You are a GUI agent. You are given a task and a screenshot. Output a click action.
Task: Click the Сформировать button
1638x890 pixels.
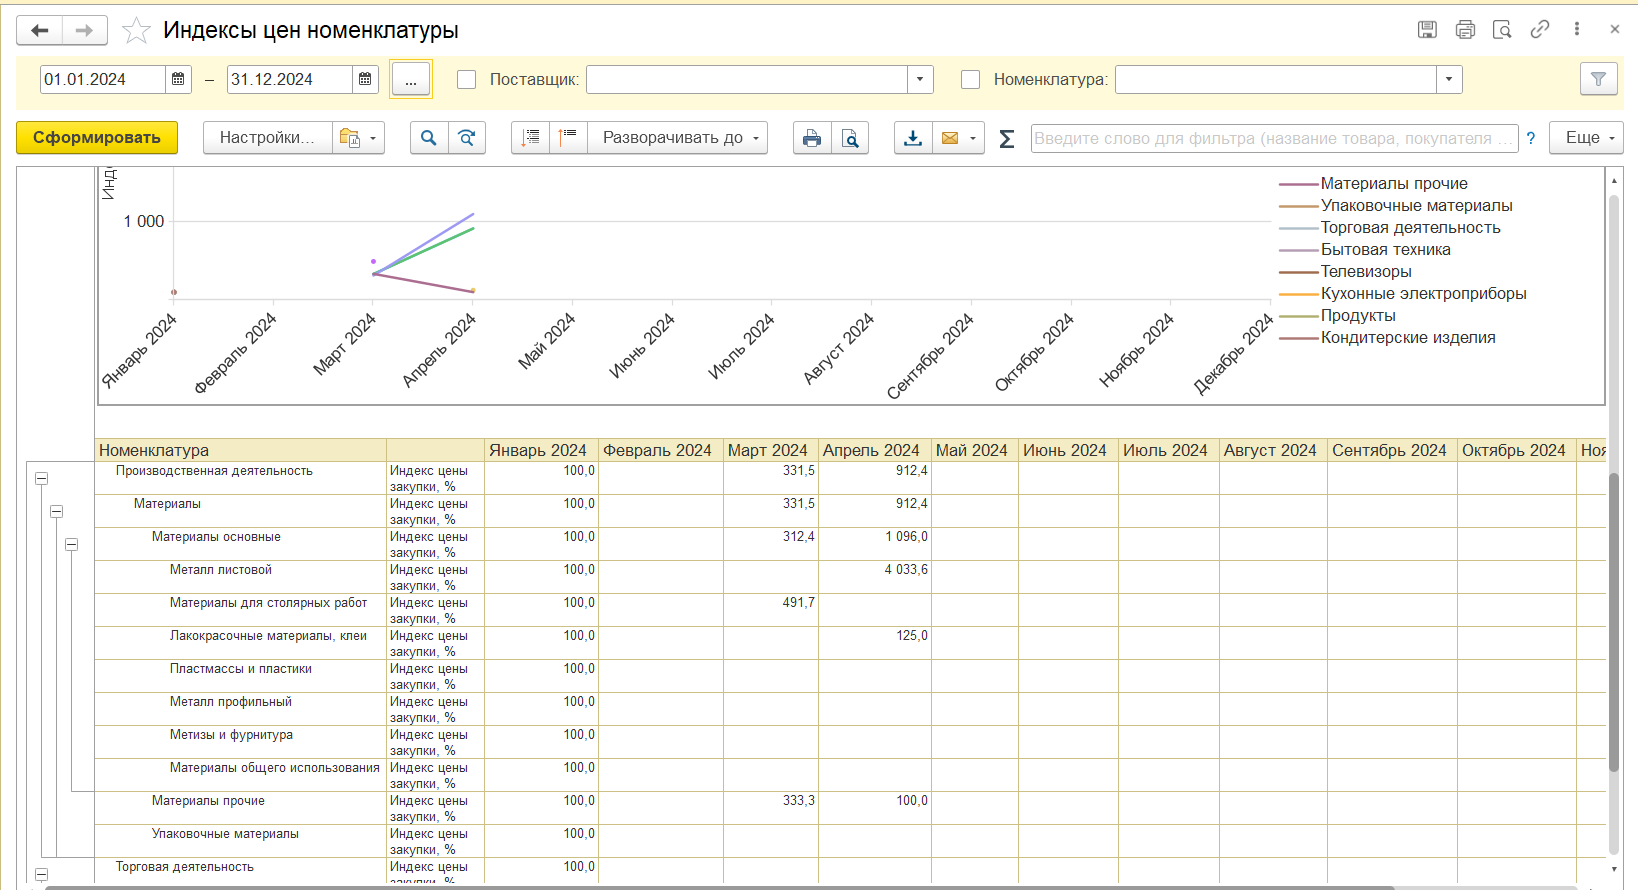(x=97, y=138)
